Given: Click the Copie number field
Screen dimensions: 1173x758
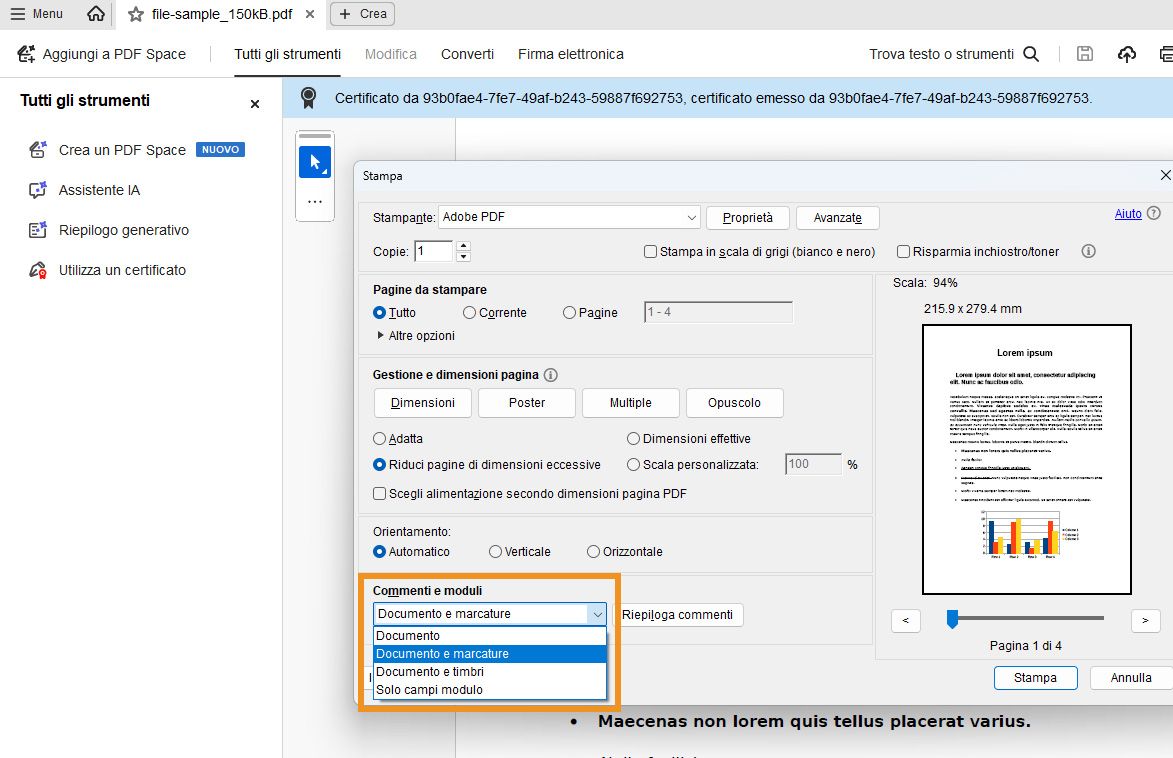Looking at the screenshot, I should pyautogui.click(x=434, y=251).
